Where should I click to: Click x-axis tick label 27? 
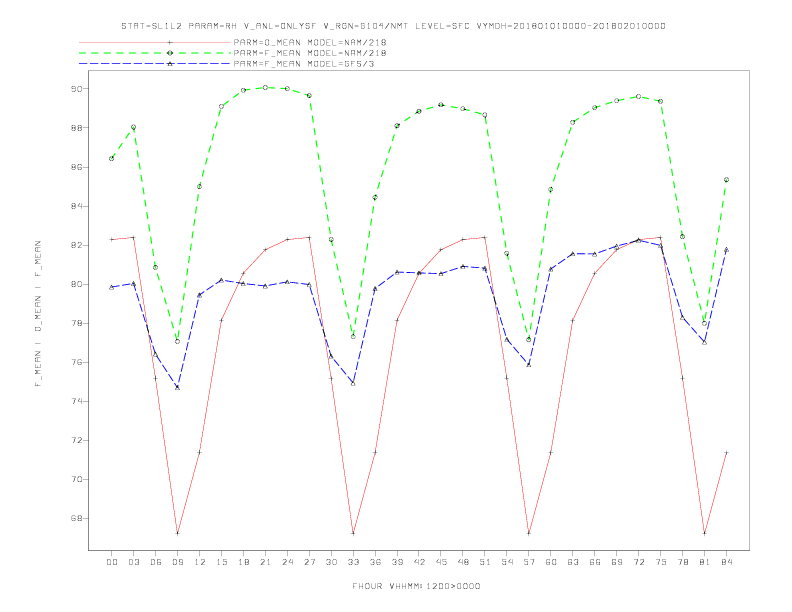309,562
